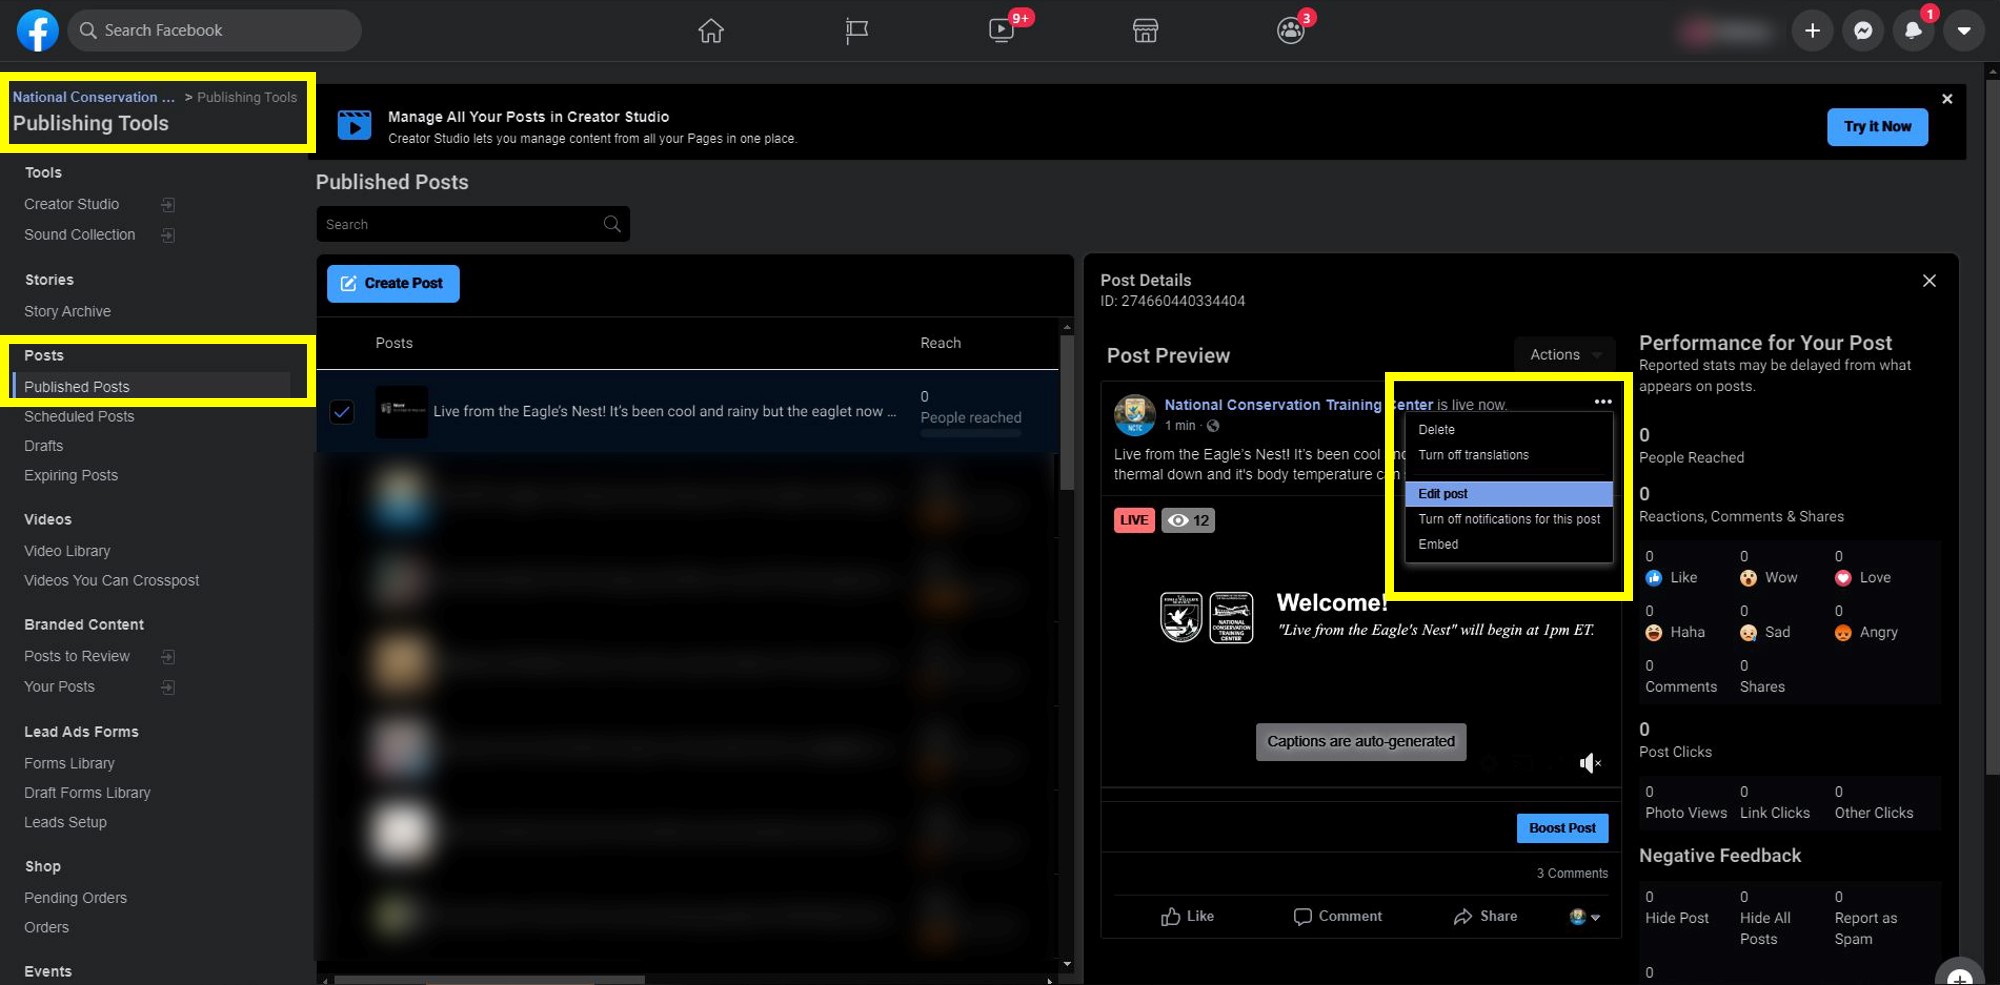Select Turn off translations option
2000x985 pixels.
pos(1473,455)
